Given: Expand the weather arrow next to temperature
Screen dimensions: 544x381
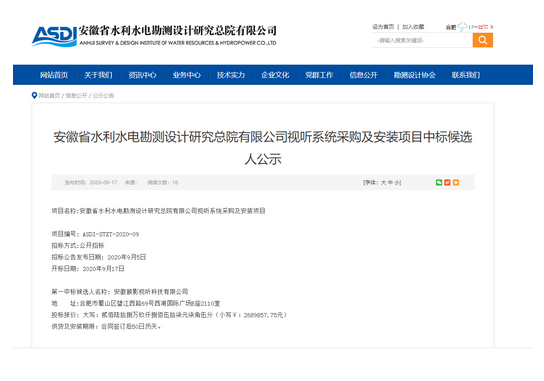Looking at the screenshot, I should click(x=492, y=27).
